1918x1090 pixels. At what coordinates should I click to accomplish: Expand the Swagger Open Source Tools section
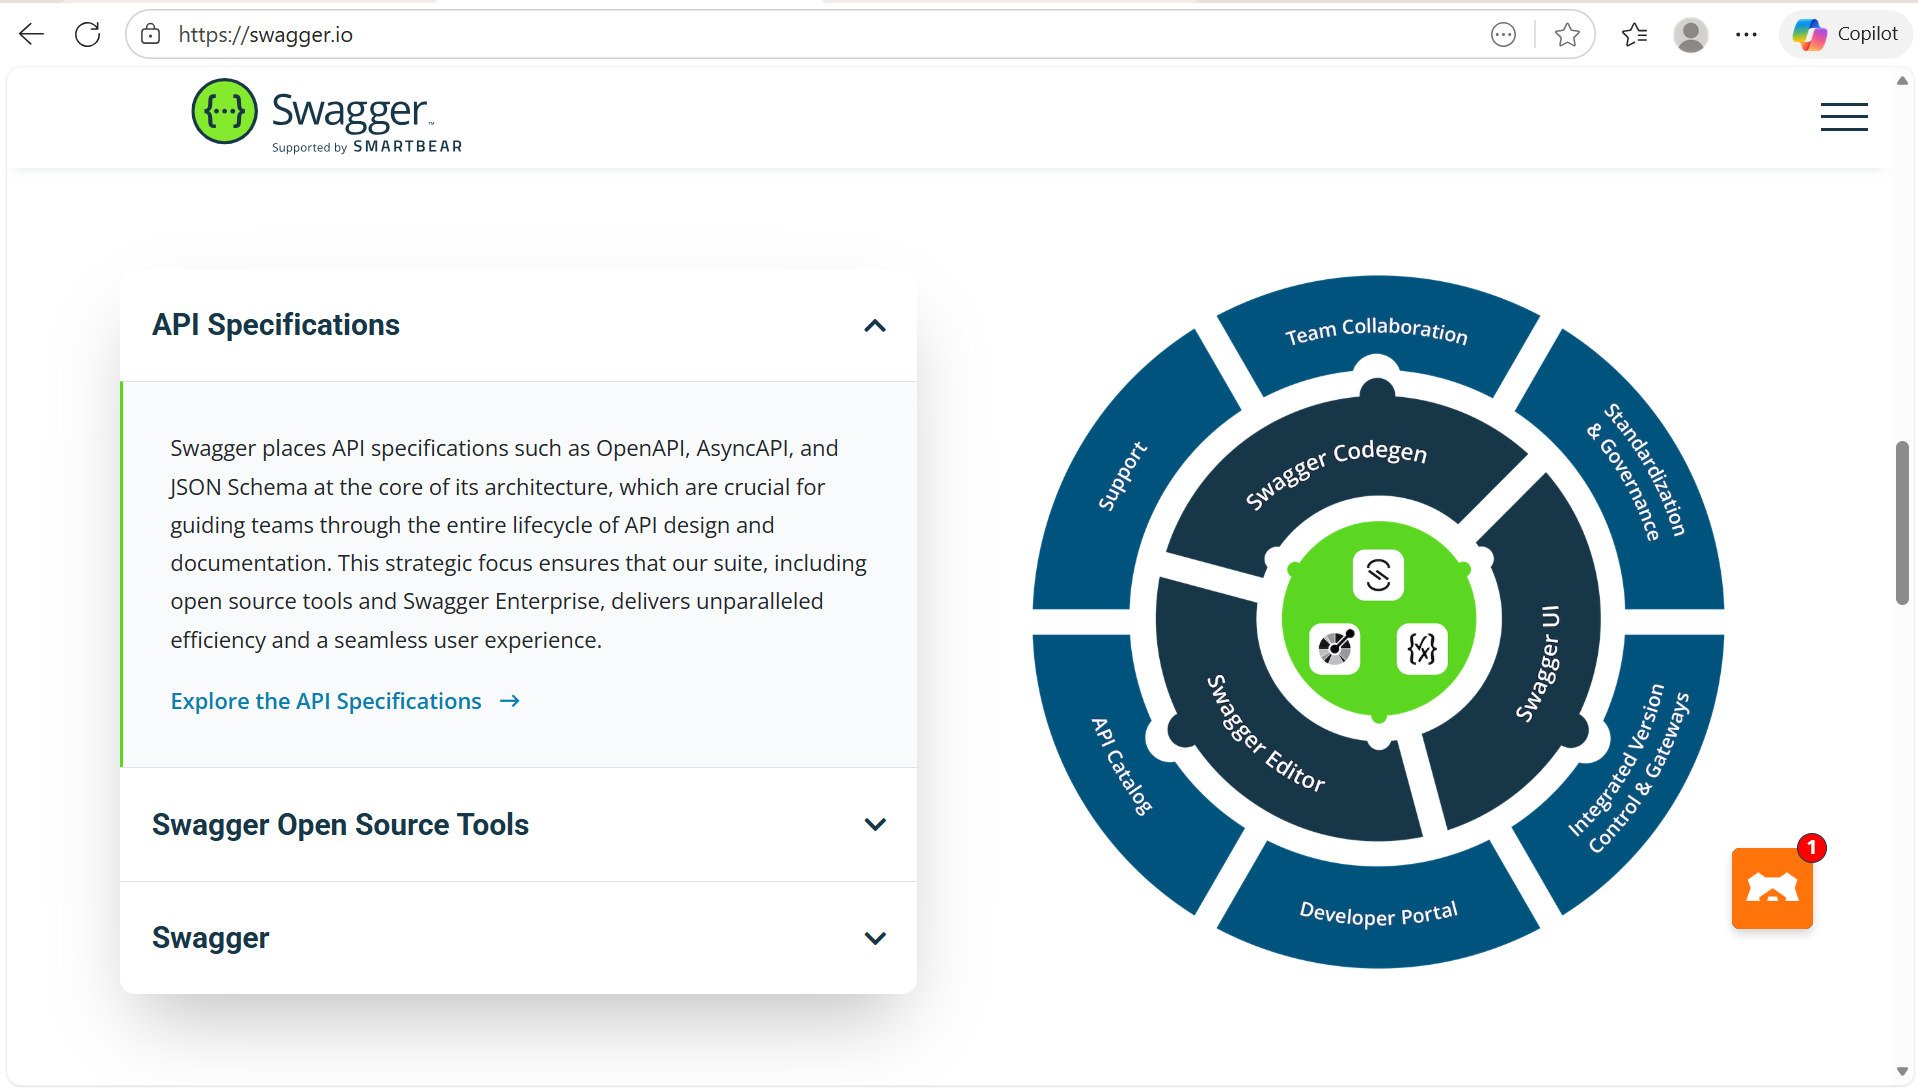point(874,824)
